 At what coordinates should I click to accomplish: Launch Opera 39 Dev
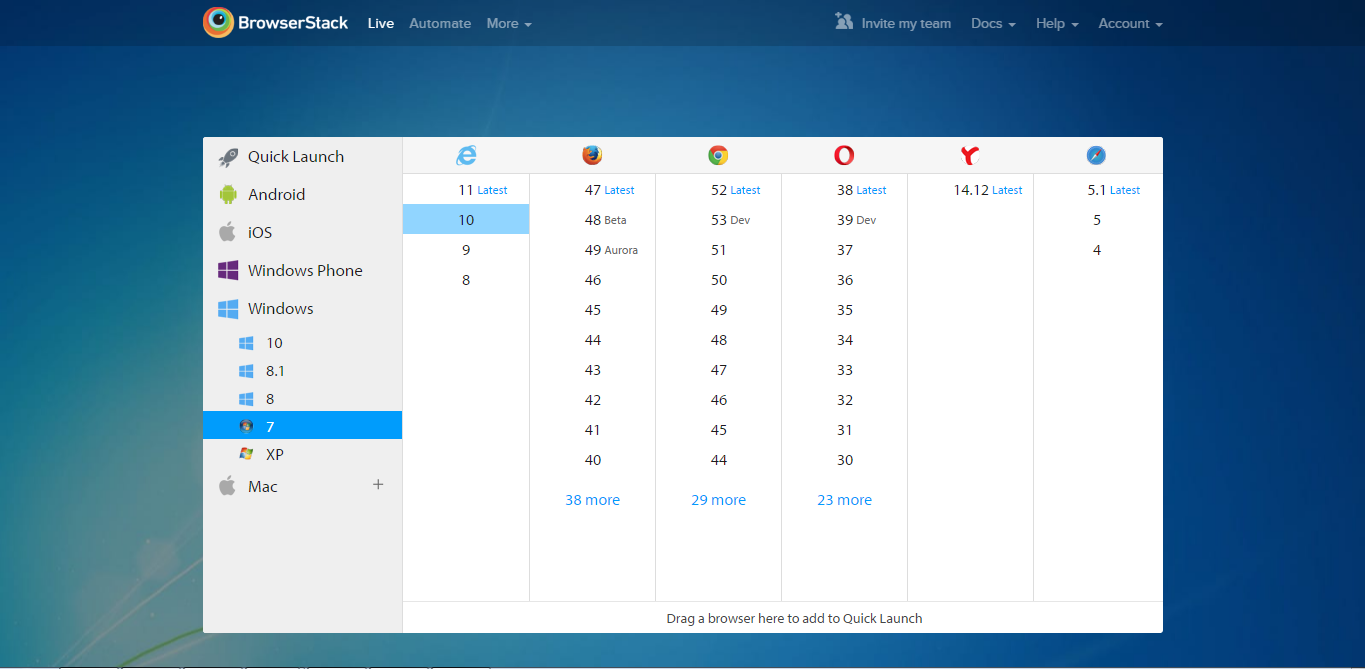(x=844, y=220)
